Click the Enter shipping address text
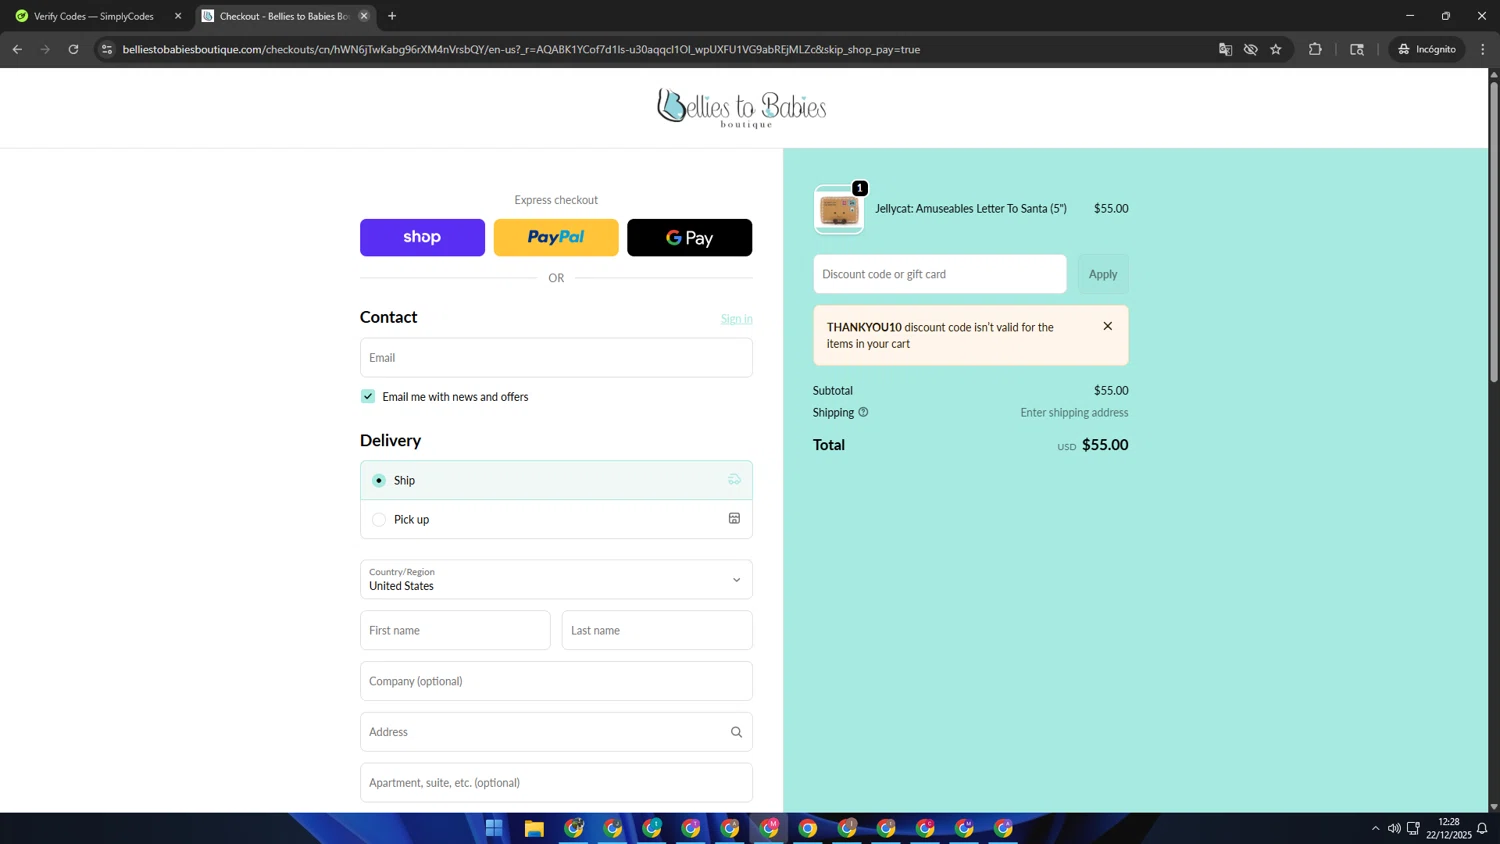Viewport: 1500px width, 844px height. [1074, 412]
